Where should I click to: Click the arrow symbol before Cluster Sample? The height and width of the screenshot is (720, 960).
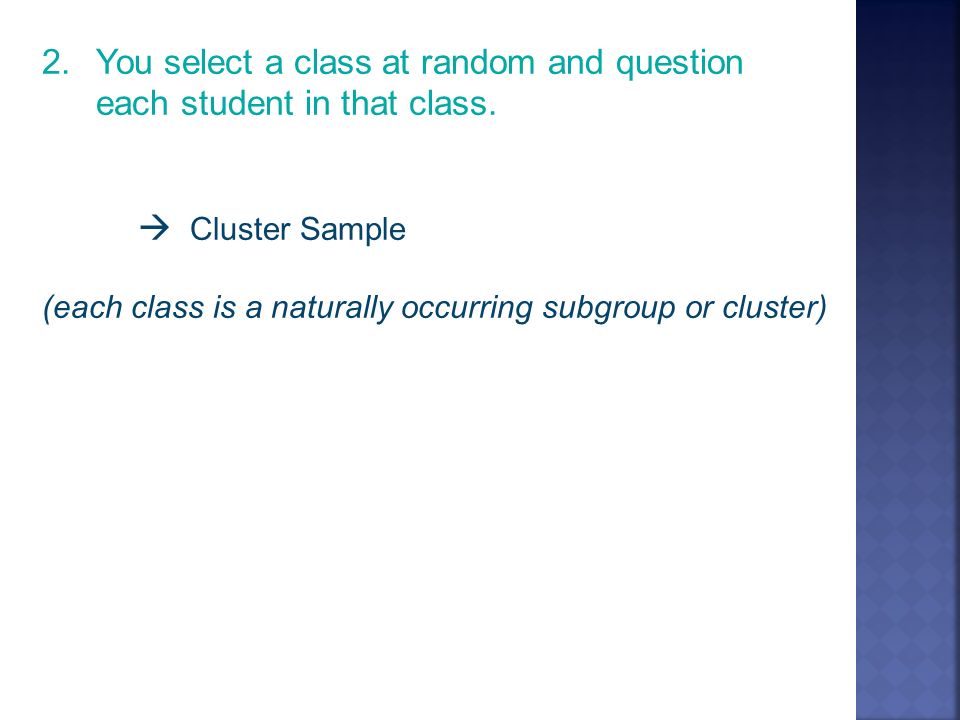click(x=154, y=228)
